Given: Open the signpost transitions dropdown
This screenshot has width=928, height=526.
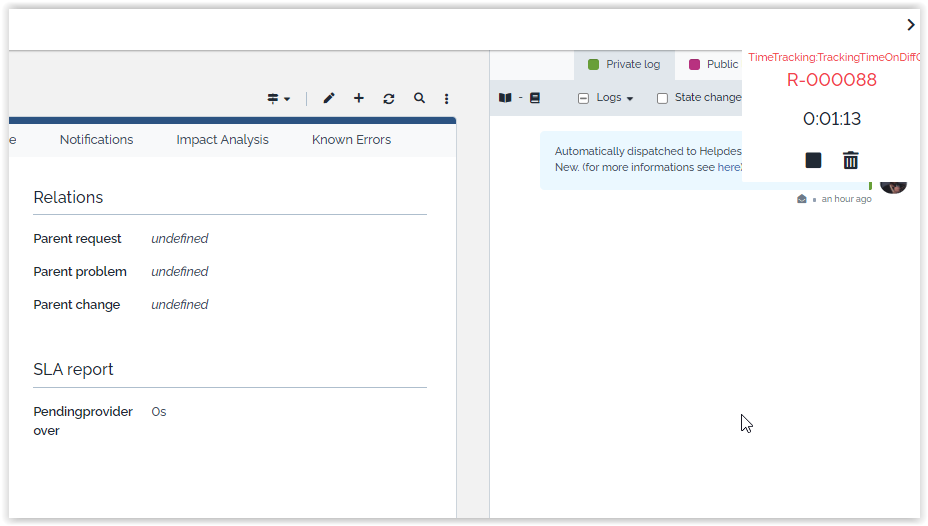Looking at the screenshot, I should coord(278,98).
